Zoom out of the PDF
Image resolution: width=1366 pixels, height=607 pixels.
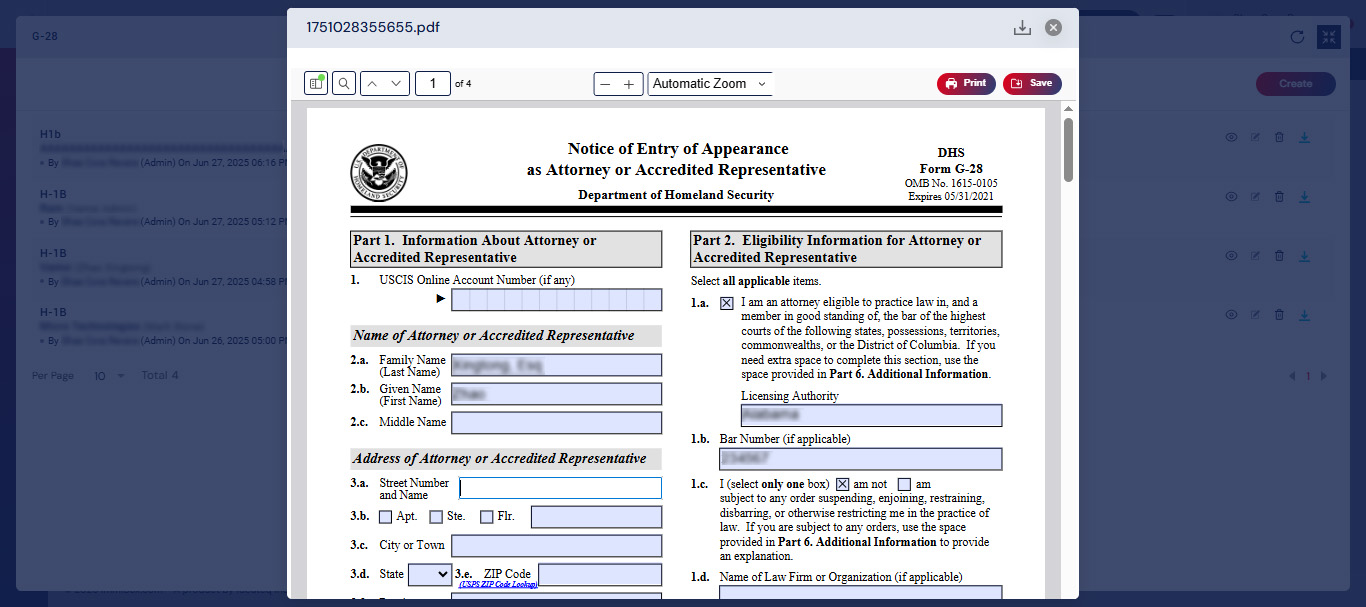pos(605,84)
